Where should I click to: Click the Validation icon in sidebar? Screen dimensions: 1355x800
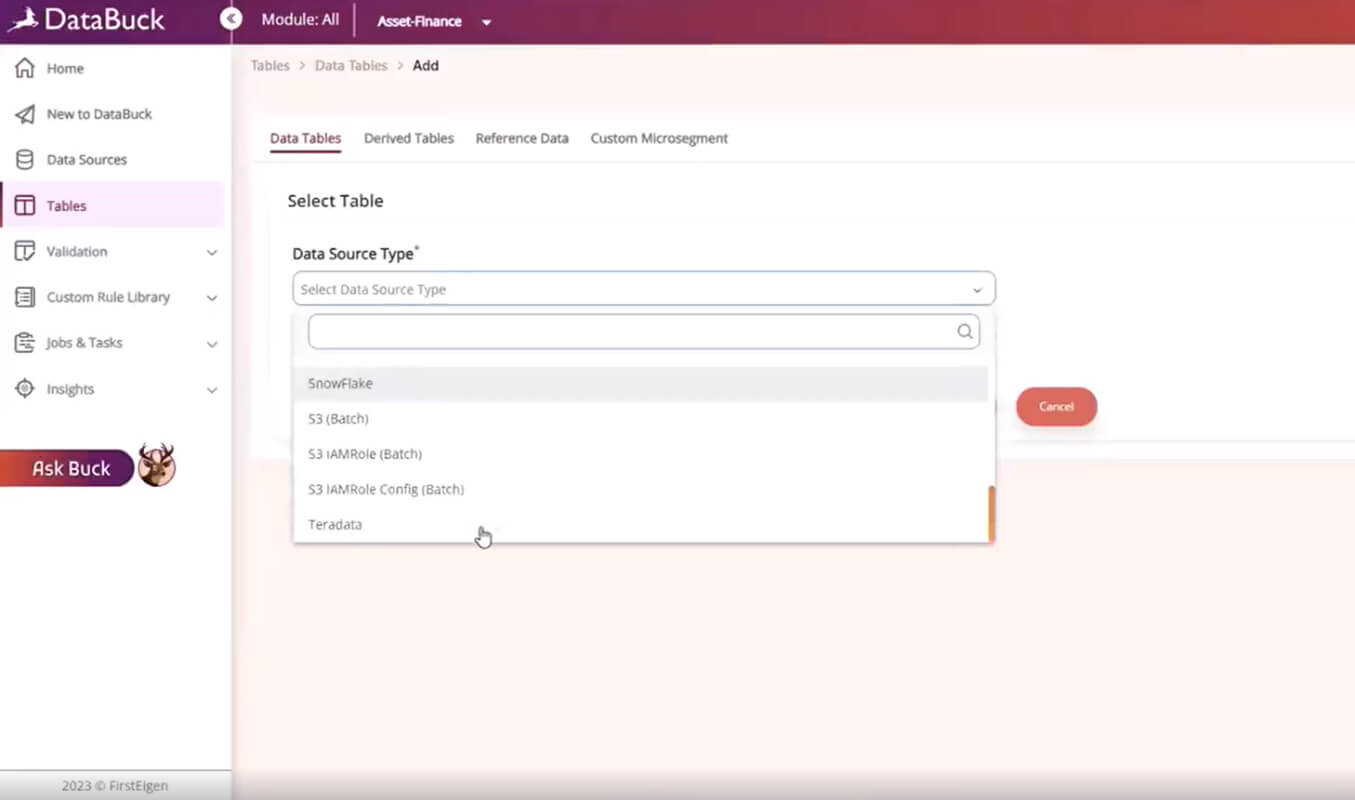(x=25, y=251)
